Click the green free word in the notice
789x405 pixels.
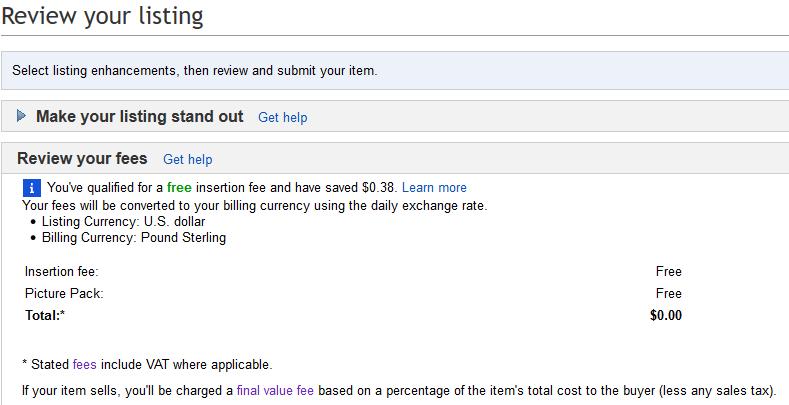coord(179,187)
